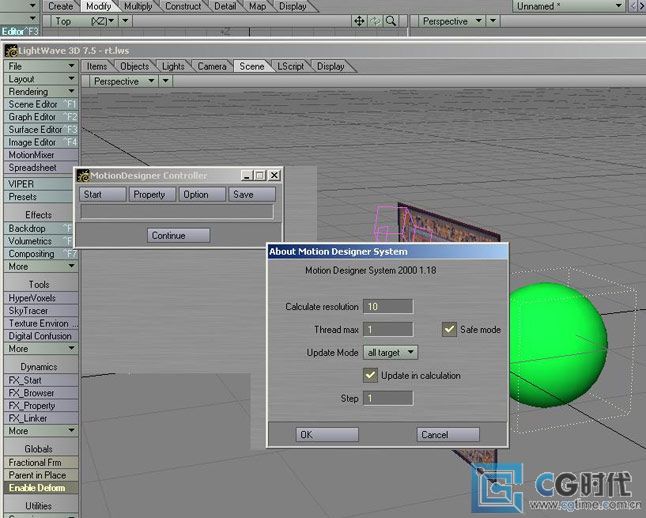Select Modeler Construct tab
This screenshot has height=518, width=646.
click(x=183, y=6)
